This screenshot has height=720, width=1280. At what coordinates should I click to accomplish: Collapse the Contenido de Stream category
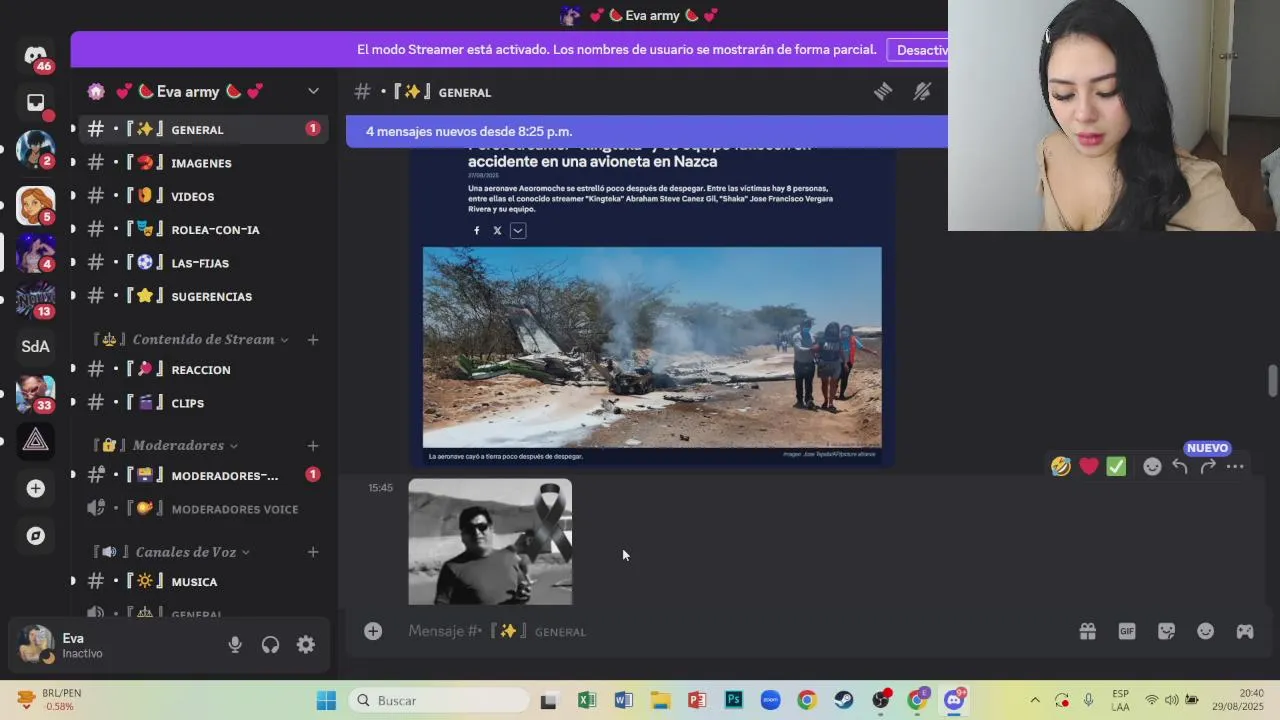(x=284, y=340)
